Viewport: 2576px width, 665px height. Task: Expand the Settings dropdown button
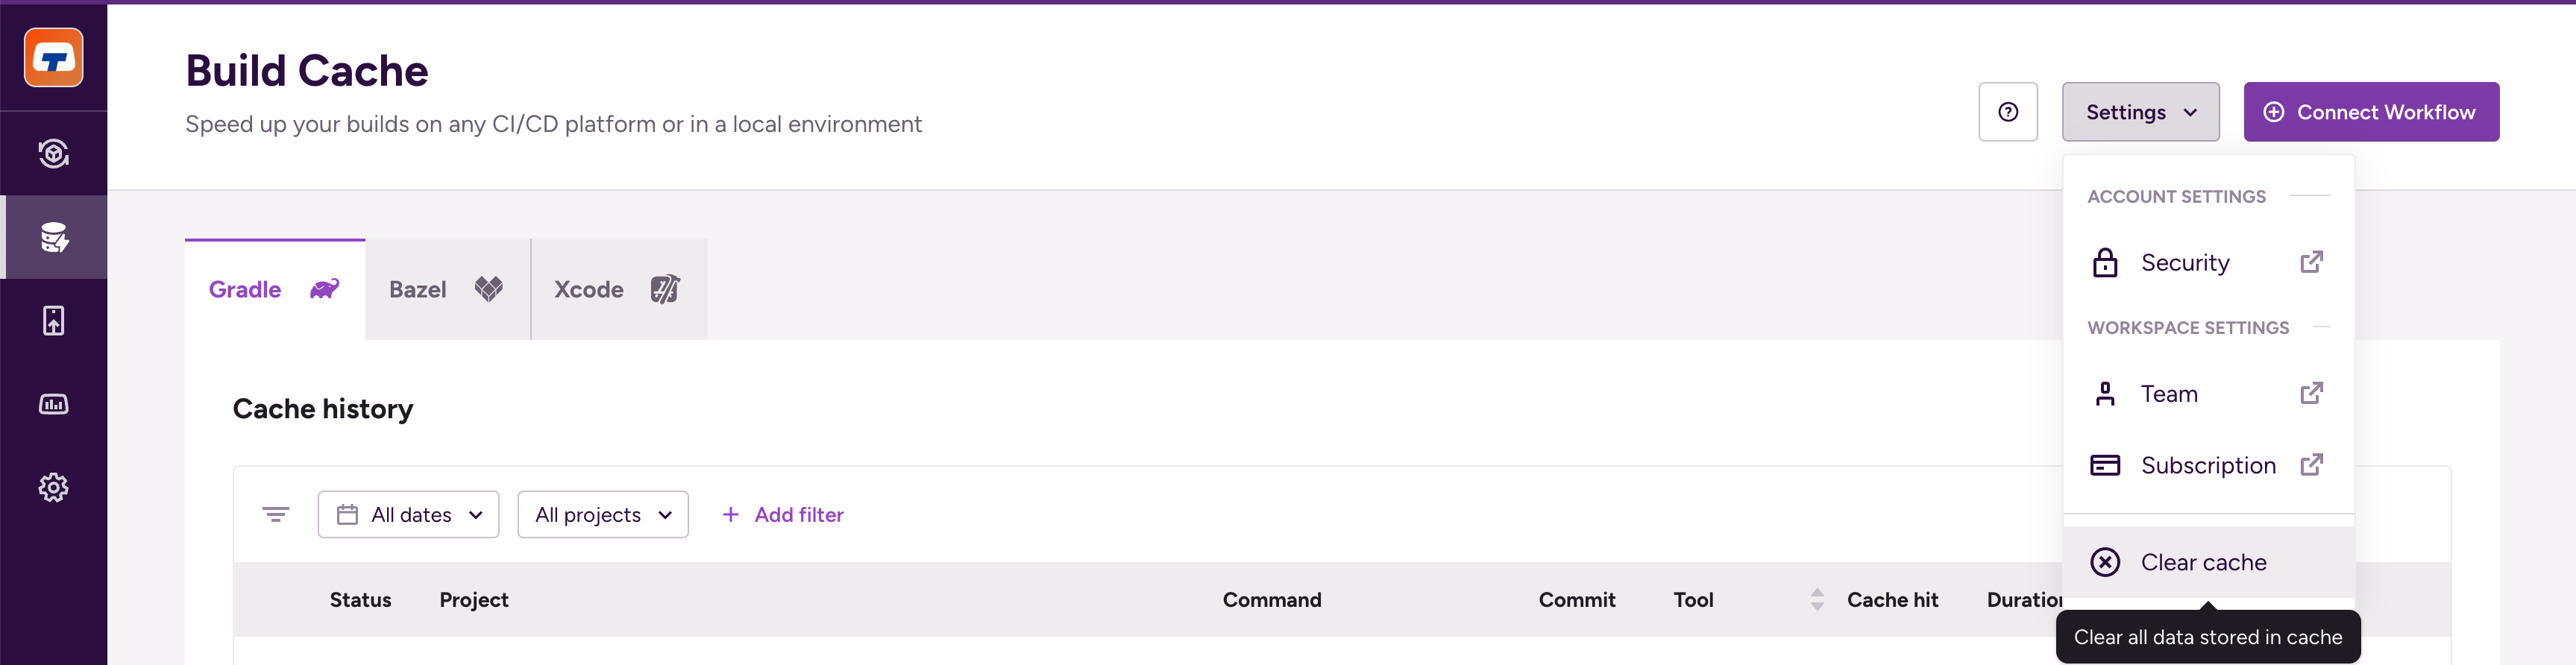(x=2140, y=112)
